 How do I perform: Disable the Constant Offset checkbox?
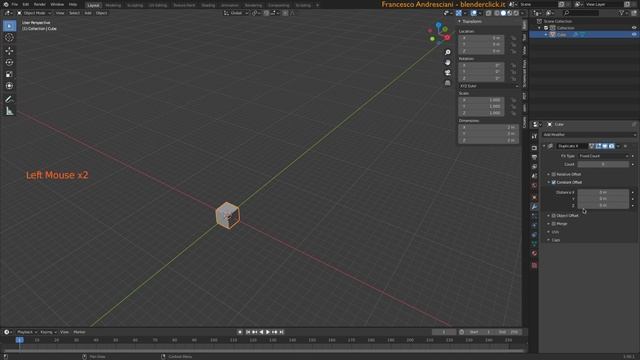[553, 182]
